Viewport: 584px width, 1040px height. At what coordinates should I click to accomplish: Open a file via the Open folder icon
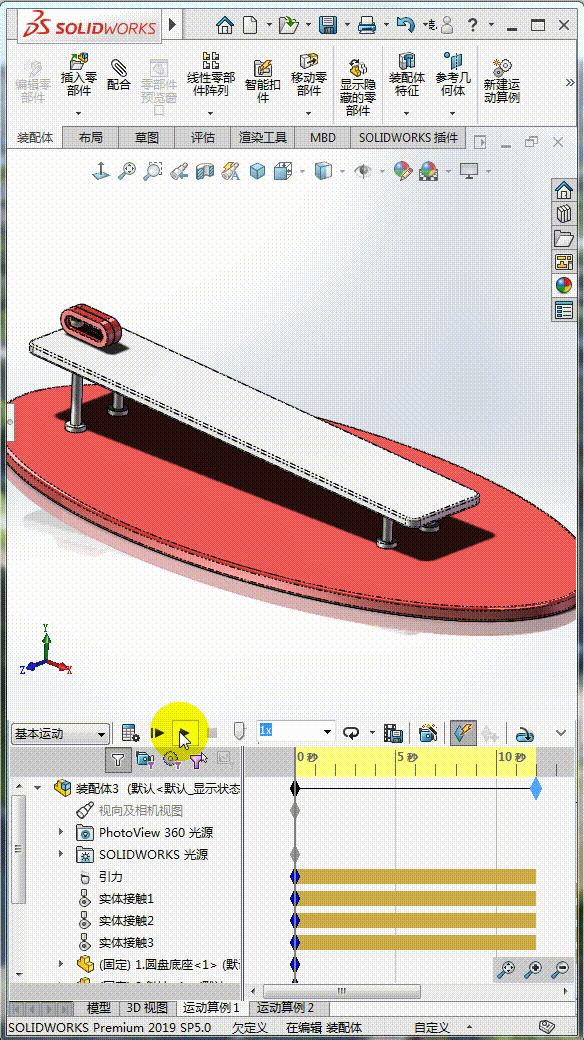pos(289,26)
